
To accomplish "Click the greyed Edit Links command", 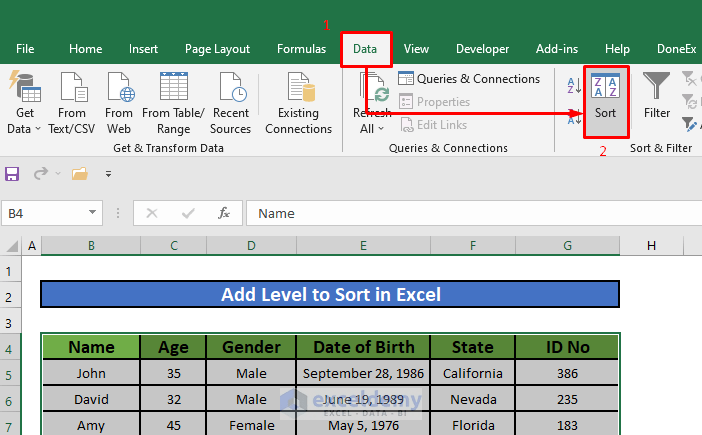I will (x=433, y=125).
